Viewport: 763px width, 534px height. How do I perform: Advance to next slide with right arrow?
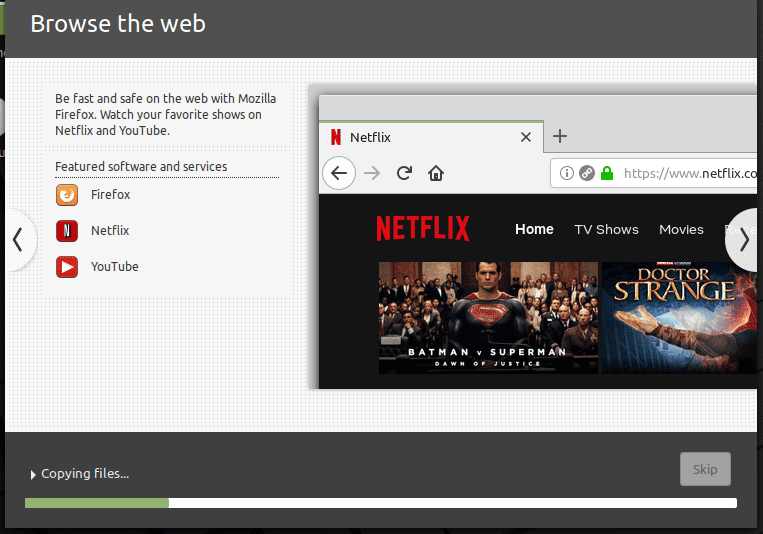[743, 240]
